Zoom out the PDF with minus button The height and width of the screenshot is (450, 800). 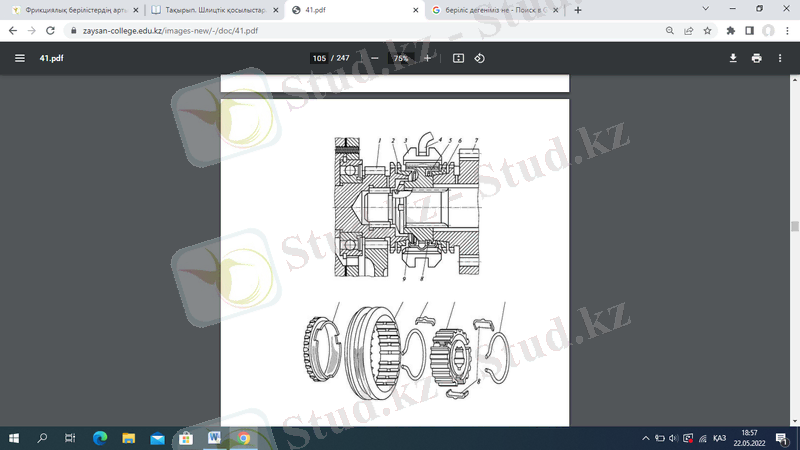(x=374, y=58)
